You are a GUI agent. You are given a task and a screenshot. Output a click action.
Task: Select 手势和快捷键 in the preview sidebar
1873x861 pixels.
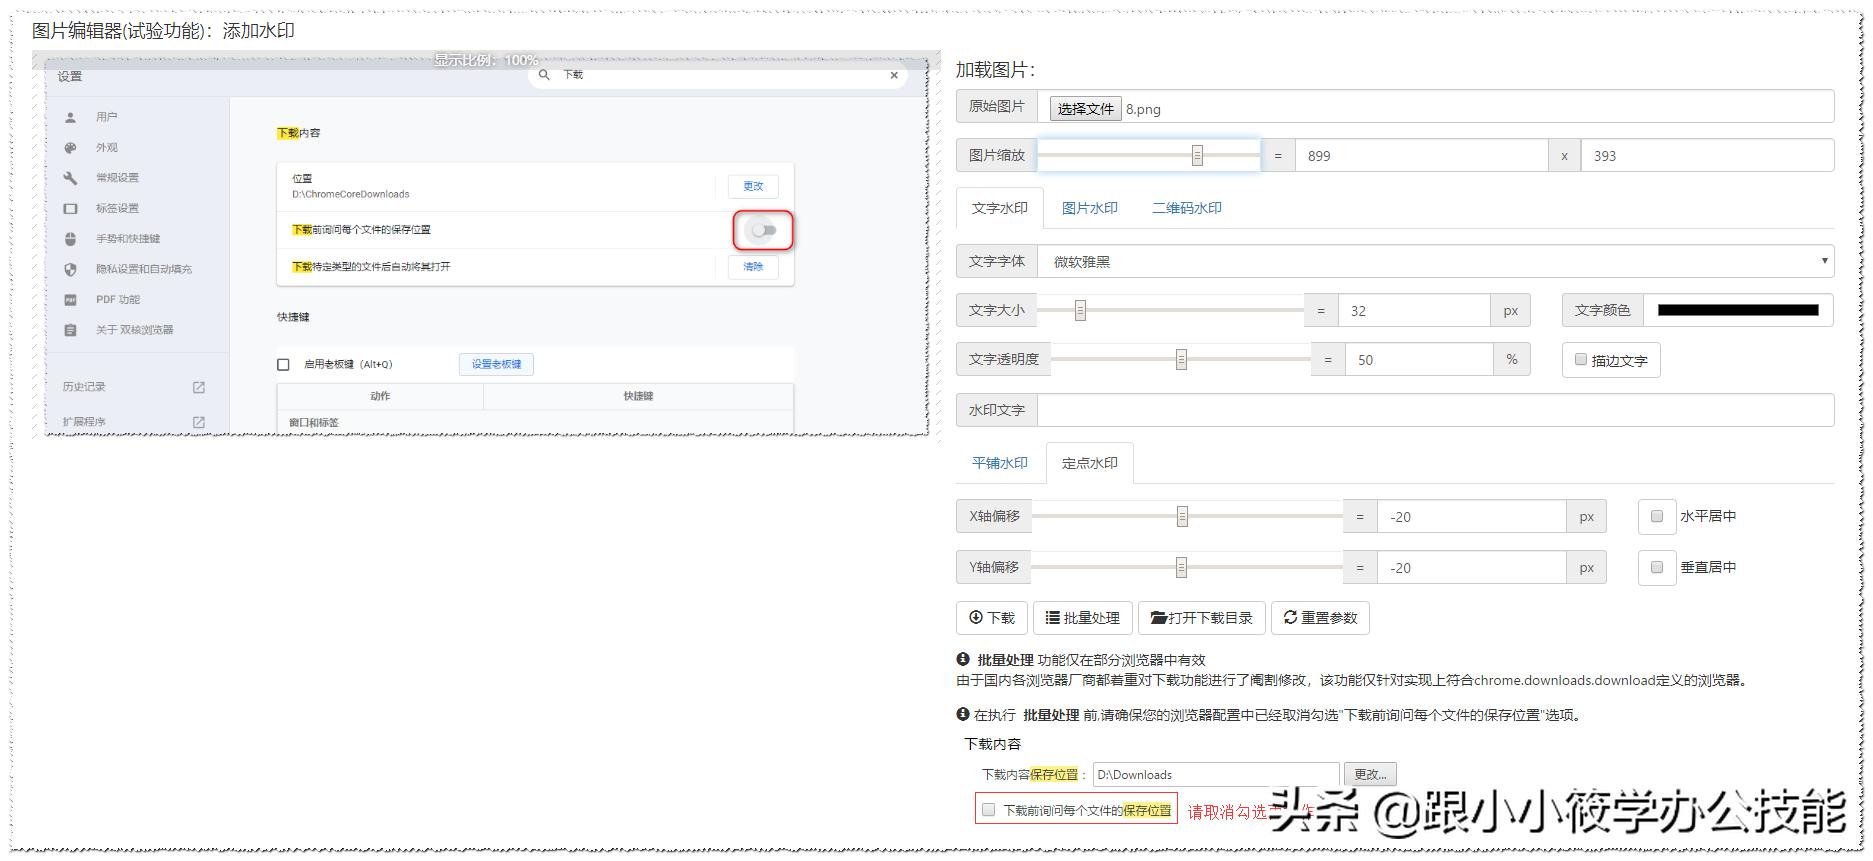pyautogui.click(x=128, y=238)
